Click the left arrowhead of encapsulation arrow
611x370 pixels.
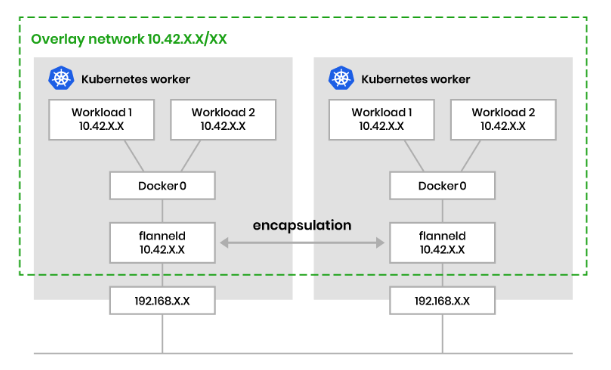(x=224, y=243)
